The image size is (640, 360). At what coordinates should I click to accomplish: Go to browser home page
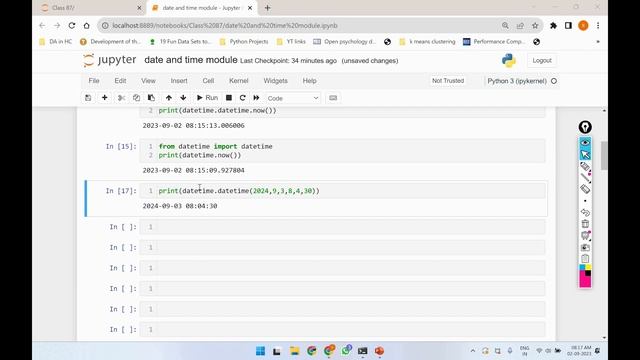(x=87, y=25)
